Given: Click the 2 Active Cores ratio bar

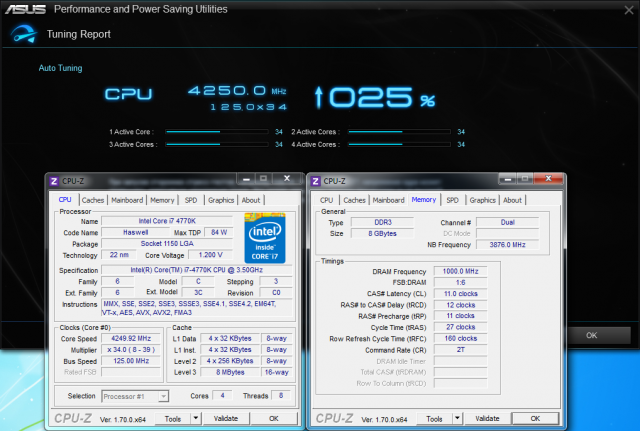Looking at the screenshot, I should 399,132.
